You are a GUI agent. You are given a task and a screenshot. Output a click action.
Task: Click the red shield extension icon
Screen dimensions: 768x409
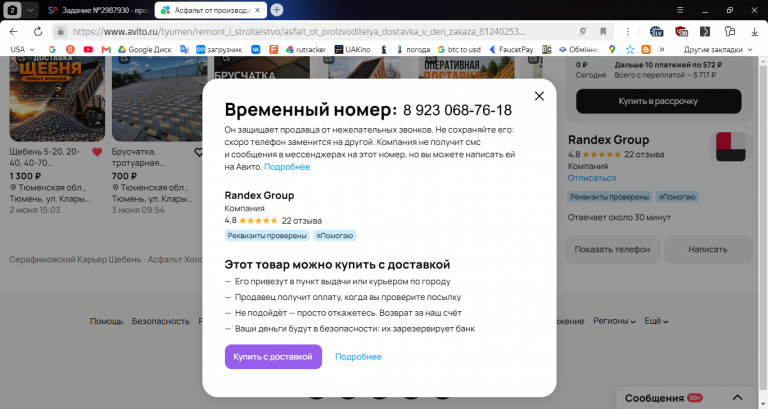tap(681, 31)
